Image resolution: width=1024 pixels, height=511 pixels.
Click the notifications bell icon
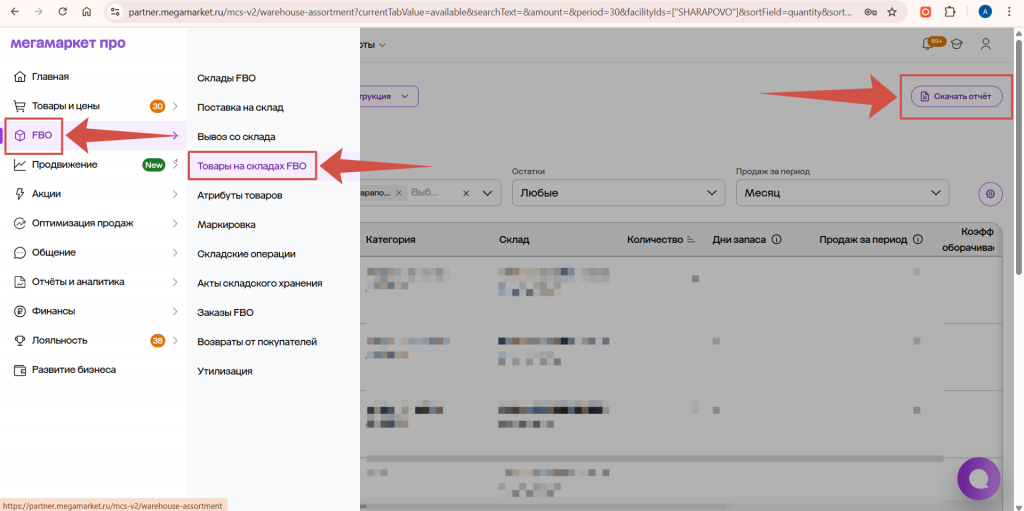point(928,45)
